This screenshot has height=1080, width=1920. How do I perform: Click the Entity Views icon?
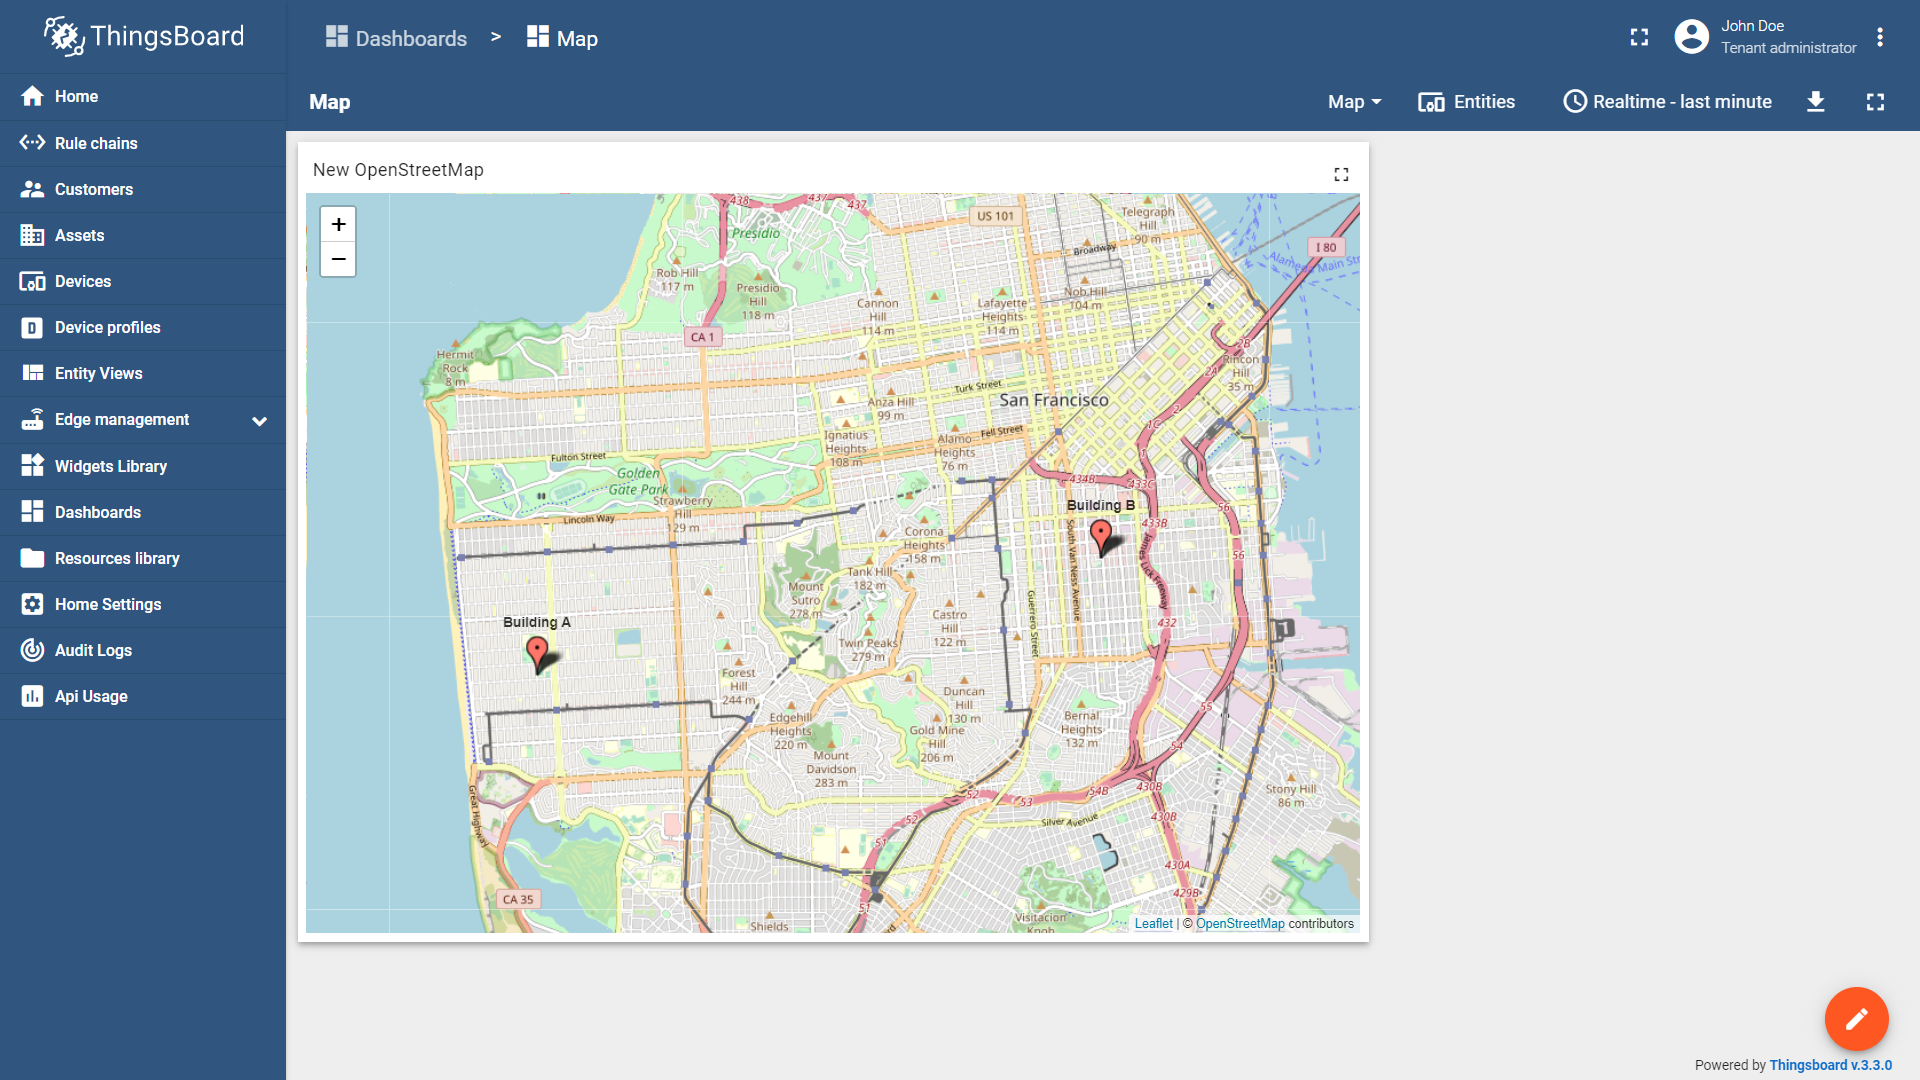coord(32,373)
